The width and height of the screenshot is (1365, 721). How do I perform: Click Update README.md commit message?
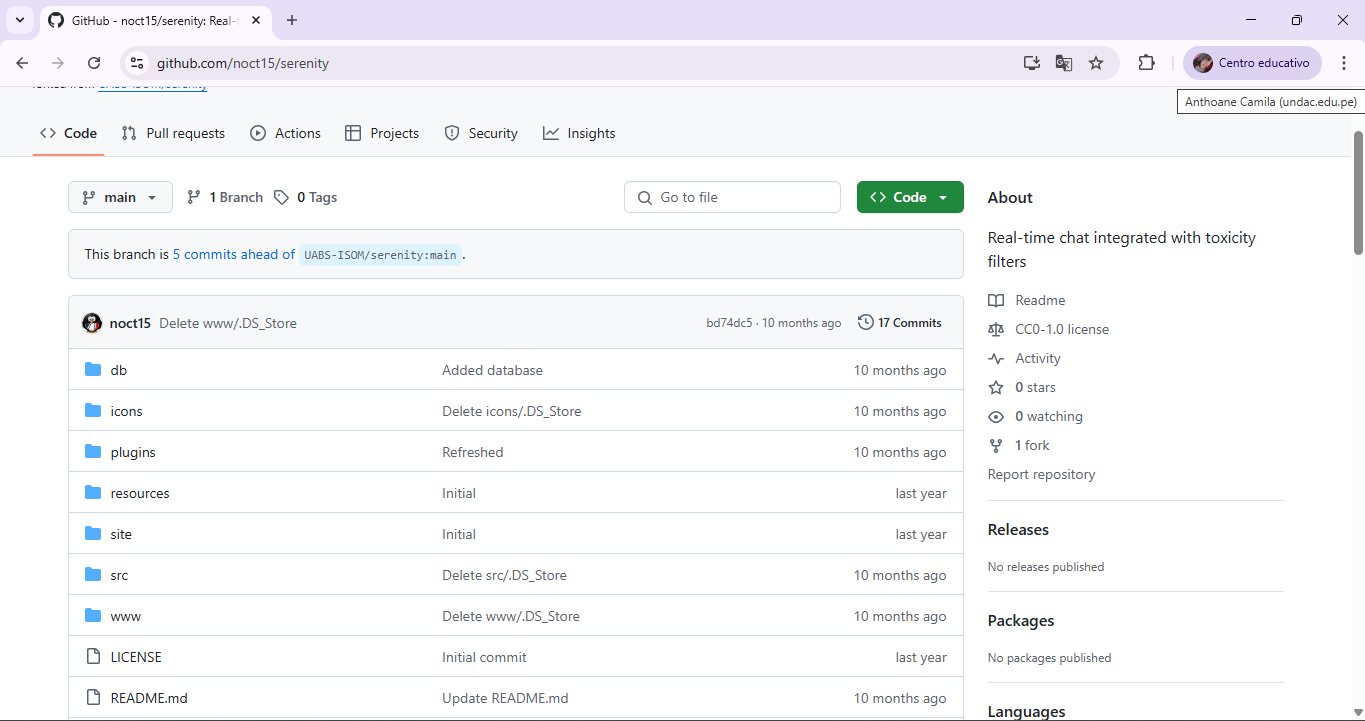pyautogui.click(x=505, y=698)
